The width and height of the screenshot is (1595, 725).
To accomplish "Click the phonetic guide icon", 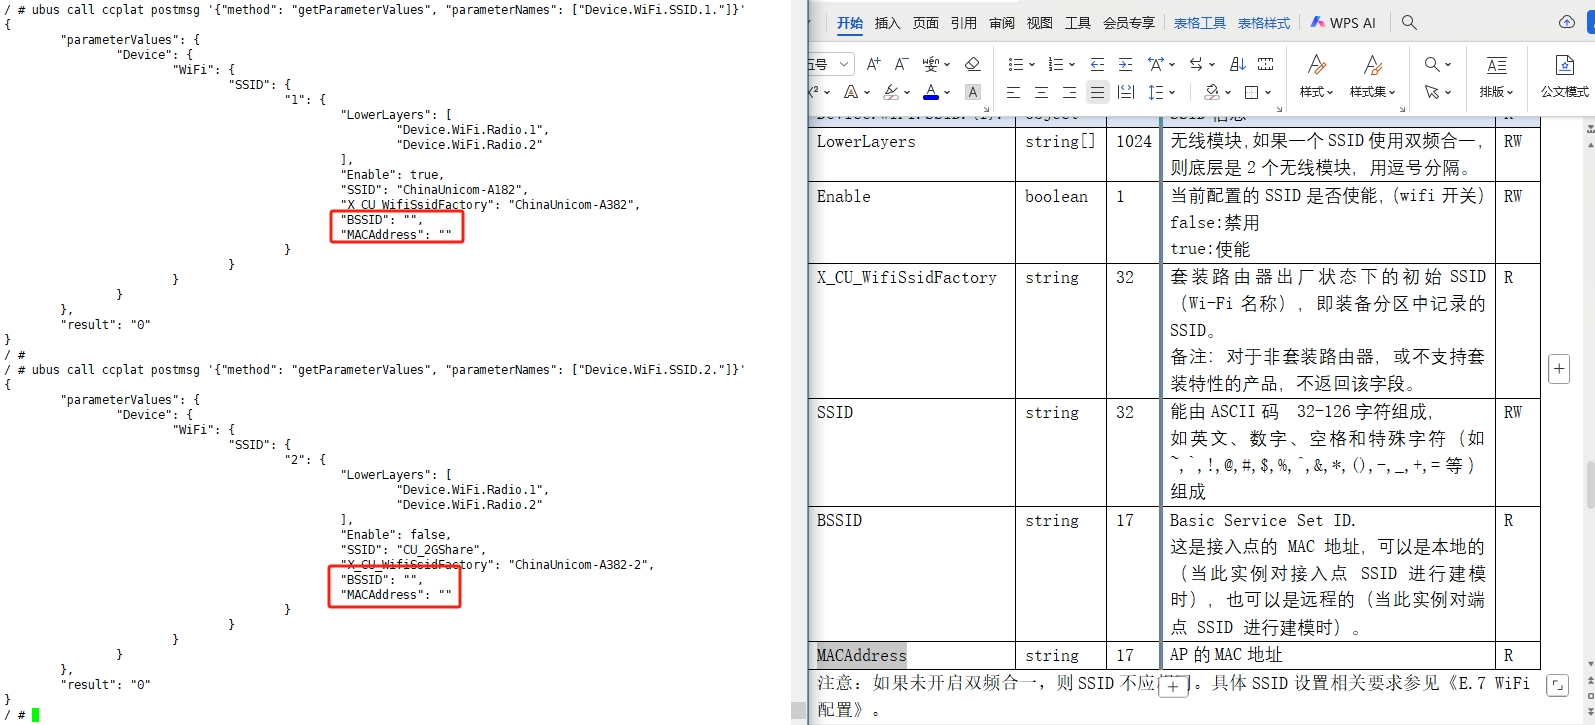I will 931,64.
